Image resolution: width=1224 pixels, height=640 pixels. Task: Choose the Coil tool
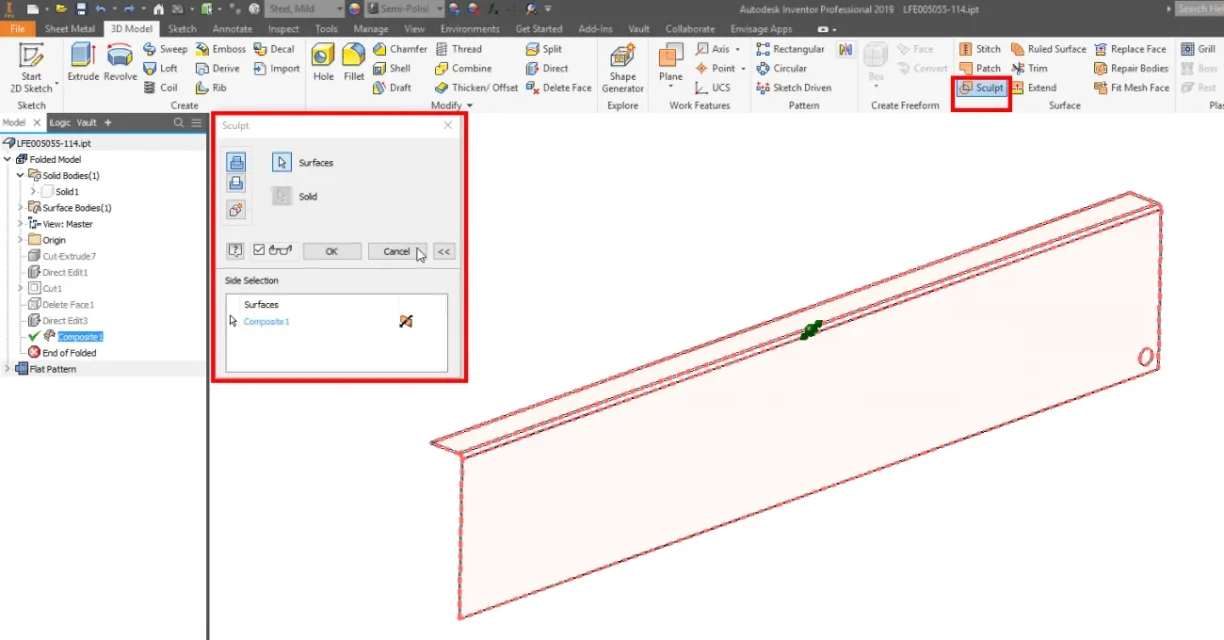tap(160, 87)
